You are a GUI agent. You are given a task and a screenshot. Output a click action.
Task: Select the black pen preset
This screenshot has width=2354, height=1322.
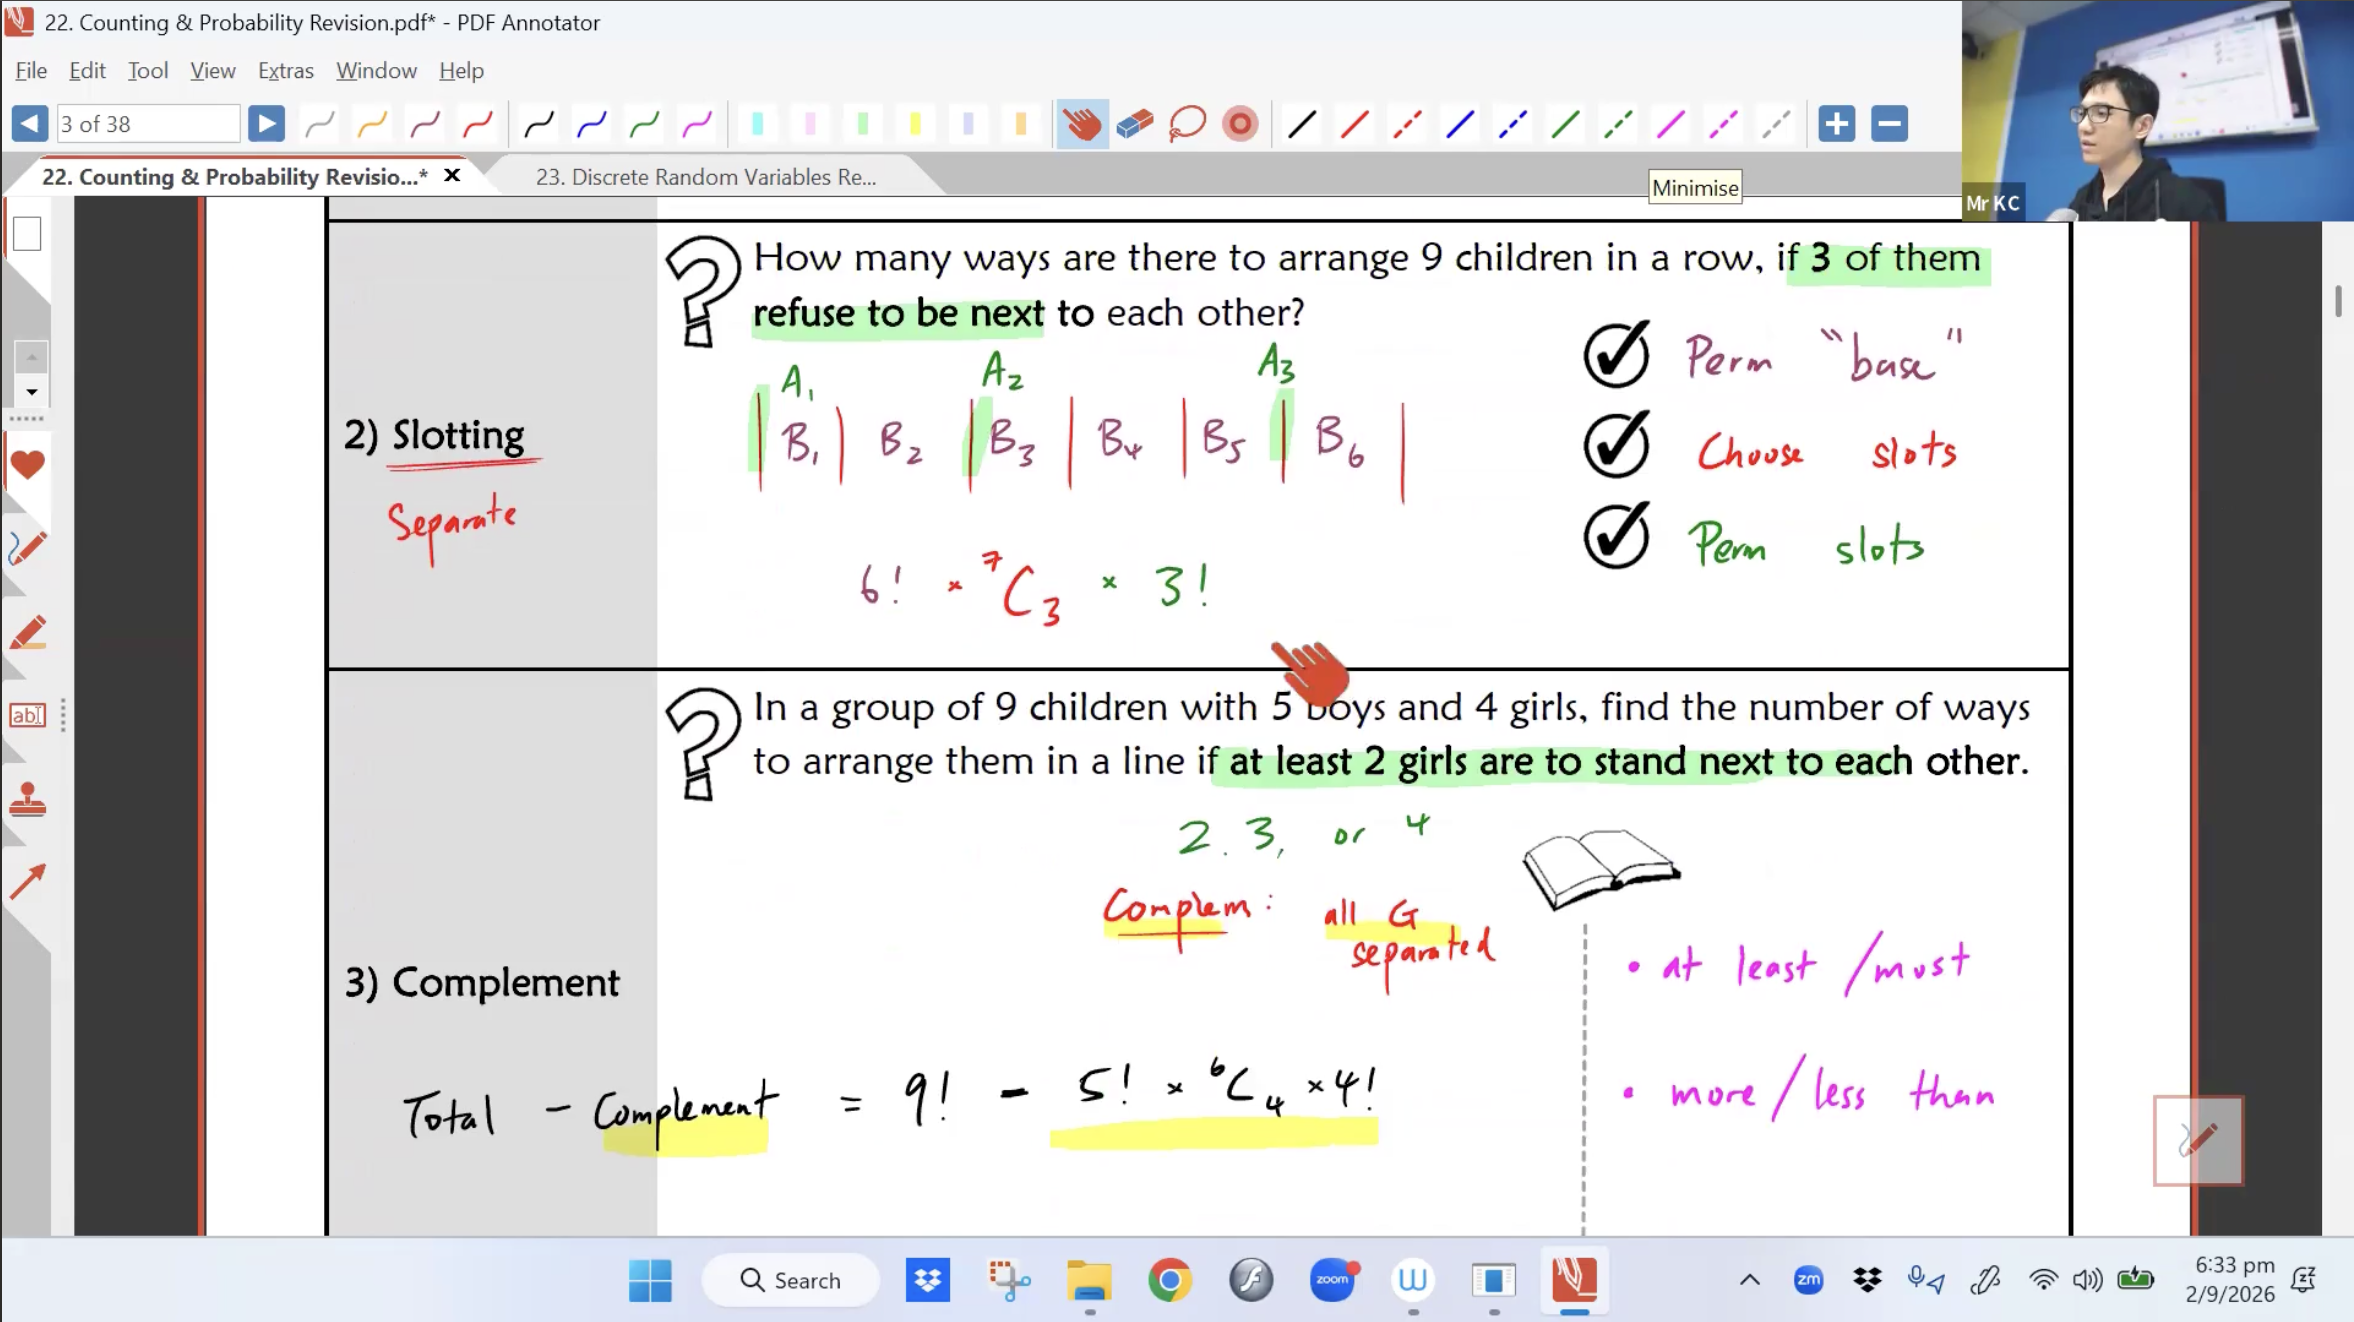[539, 124]
